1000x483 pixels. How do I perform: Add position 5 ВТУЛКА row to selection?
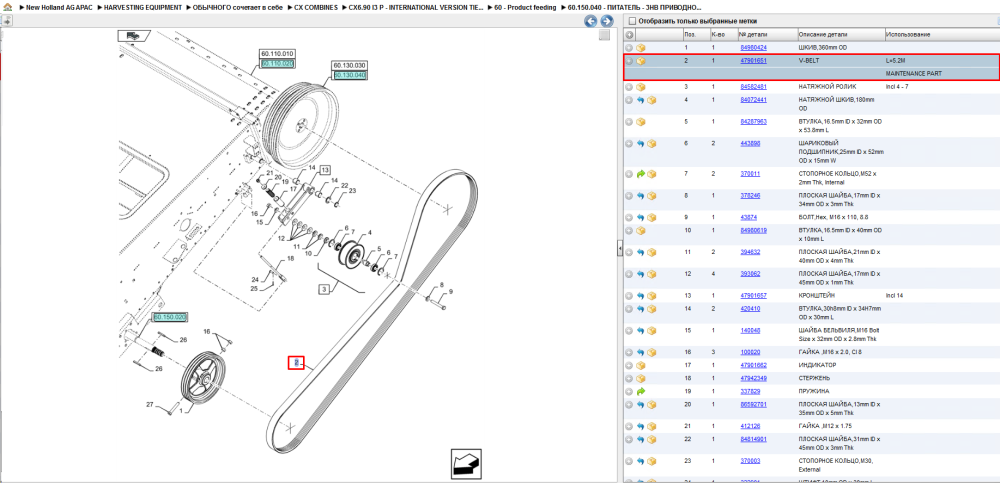[x=629, y=121]
